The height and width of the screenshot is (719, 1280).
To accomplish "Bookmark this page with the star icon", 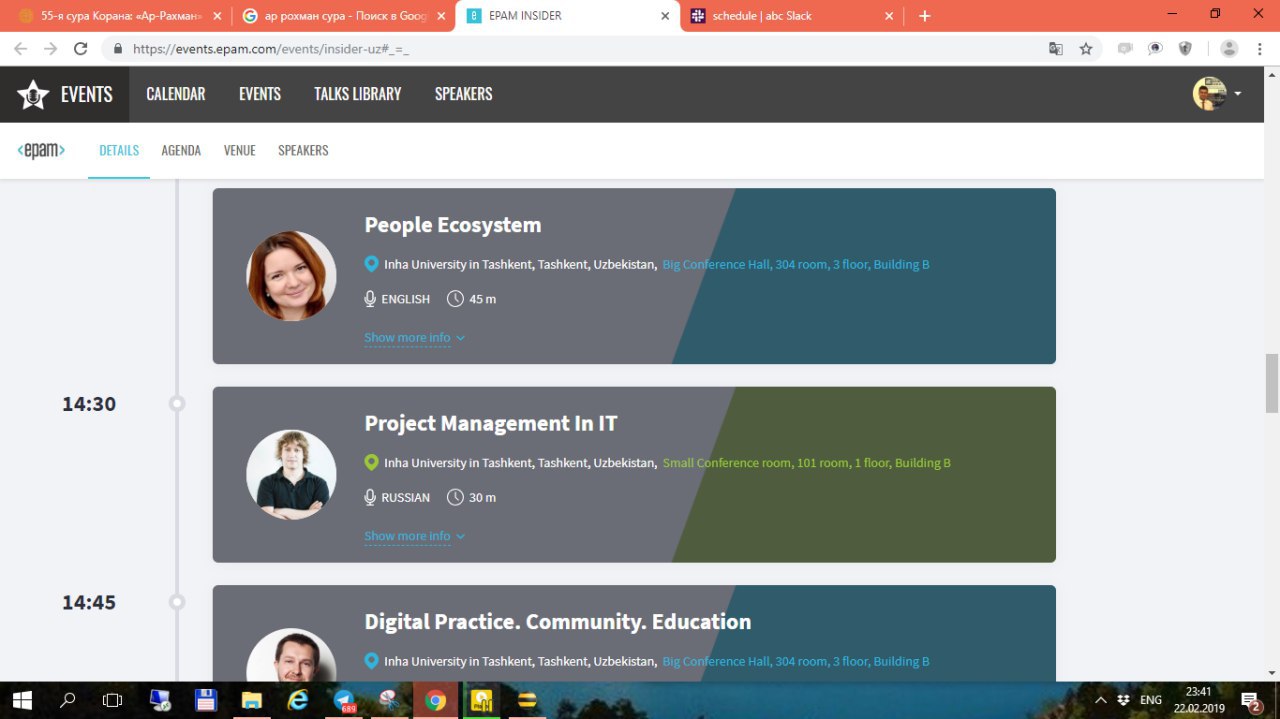I will [x=1086, y=48].
